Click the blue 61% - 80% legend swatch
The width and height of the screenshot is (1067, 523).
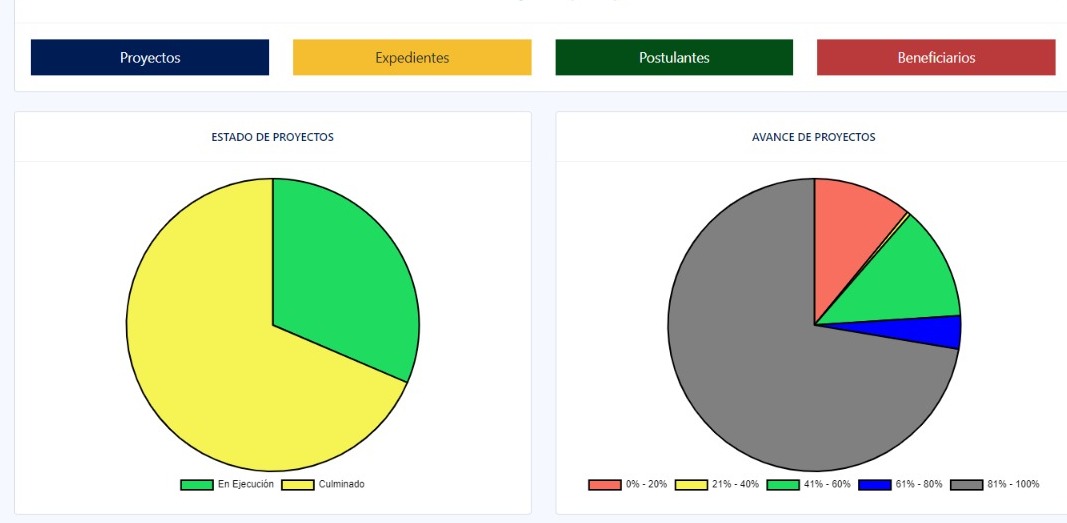(875, 485)
